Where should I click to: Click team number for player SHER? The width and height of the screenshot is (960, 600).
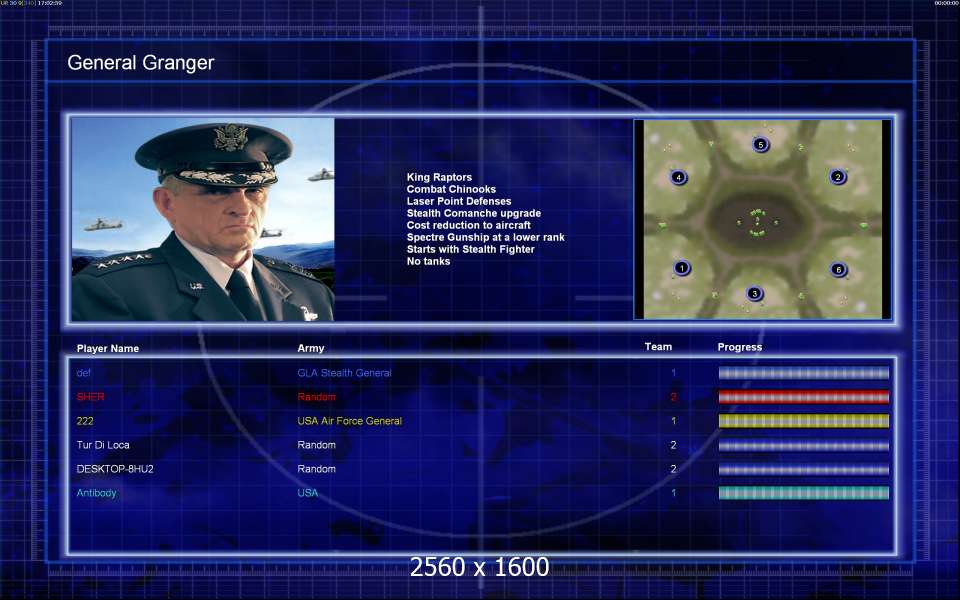click(673, 397)
